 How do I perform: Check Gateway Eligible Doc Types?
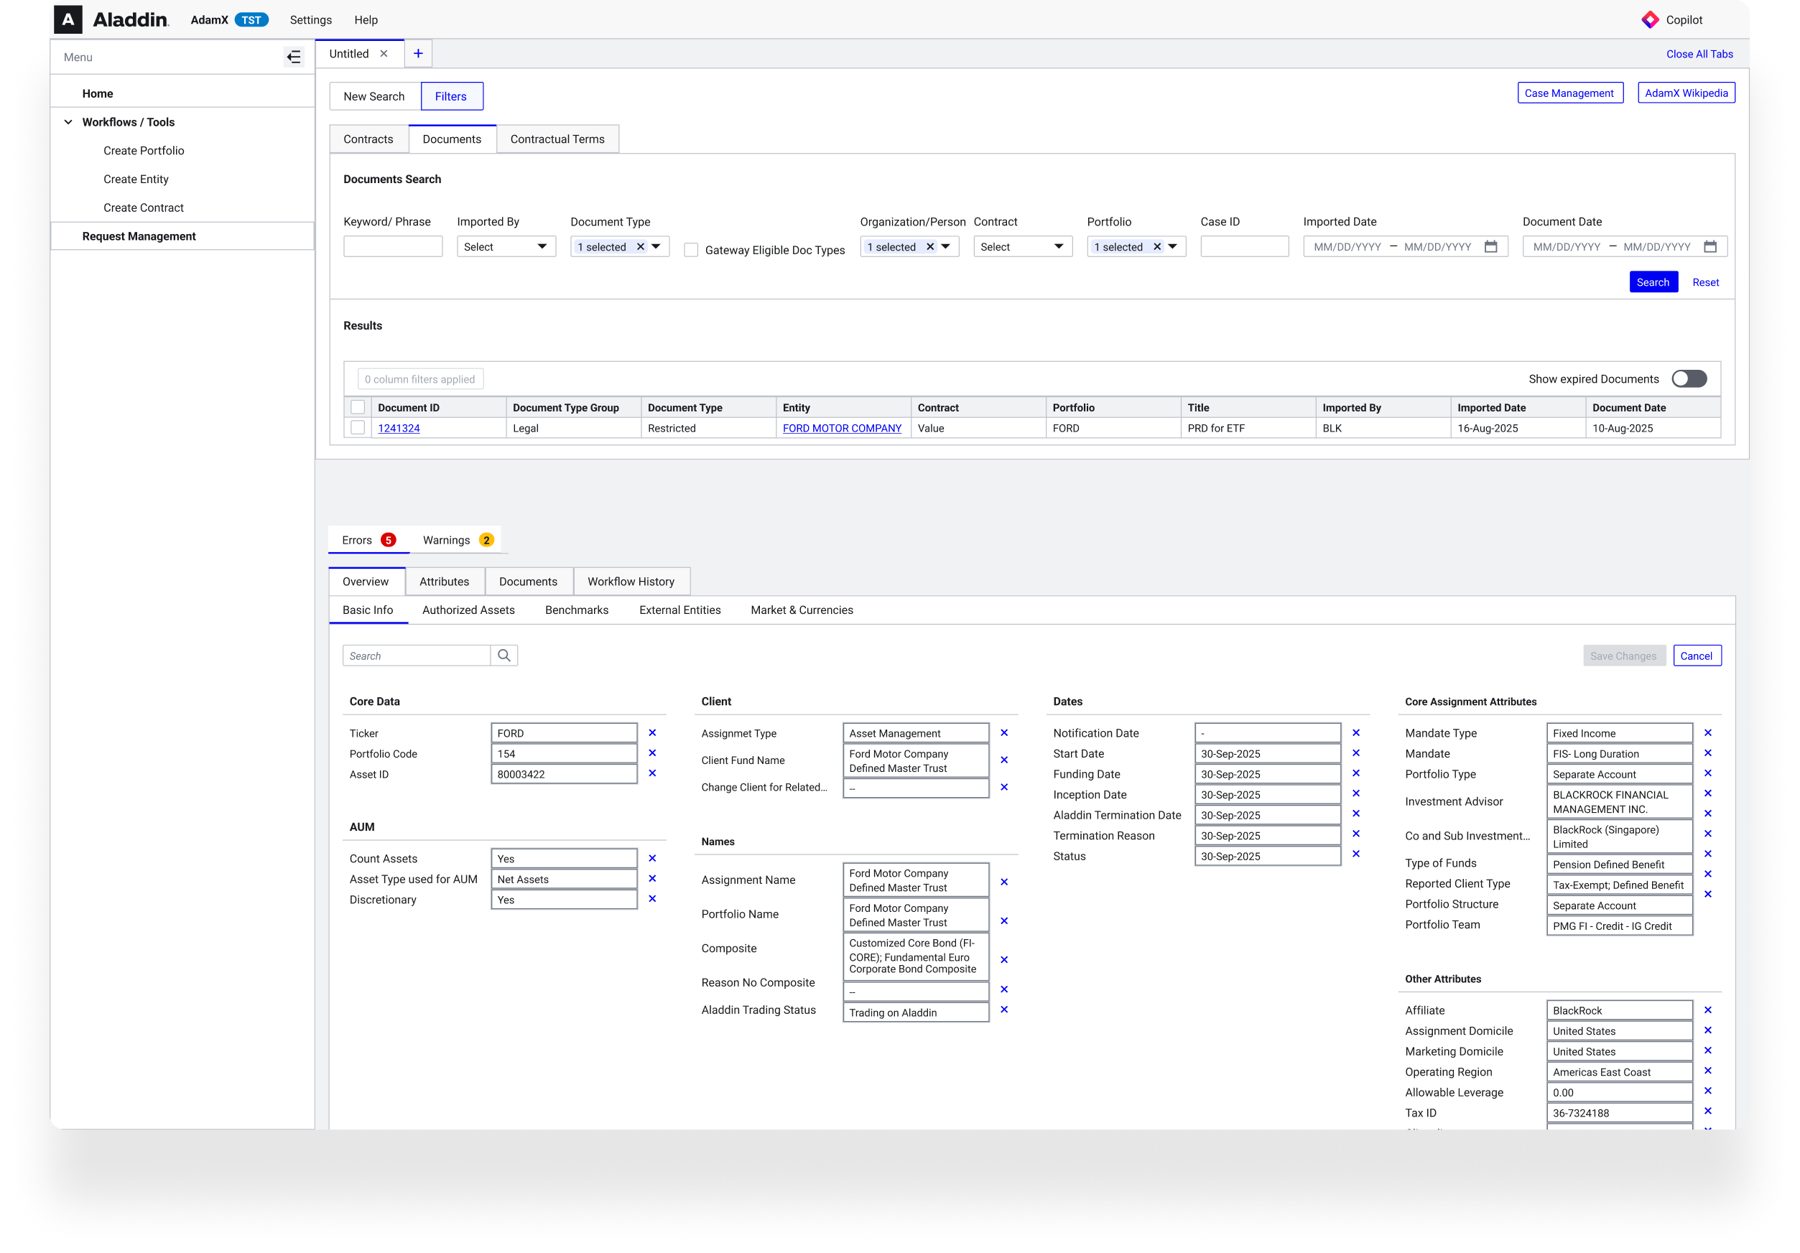tap(691, 250)
